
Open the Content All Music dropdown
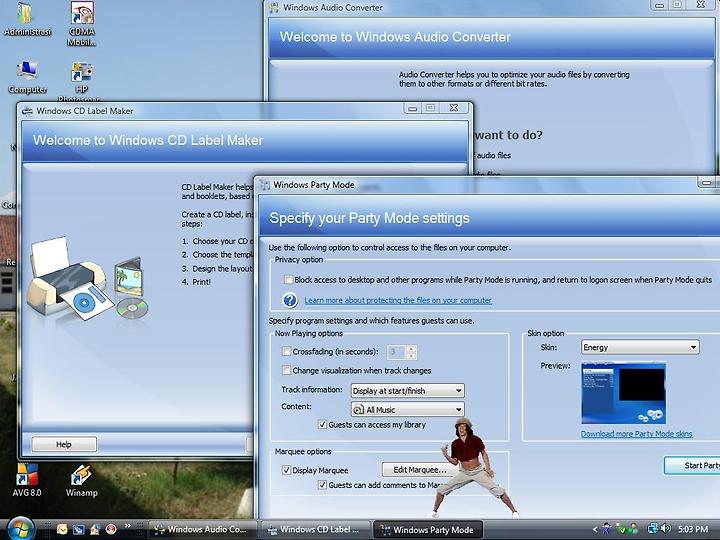[x=407, y=410]
